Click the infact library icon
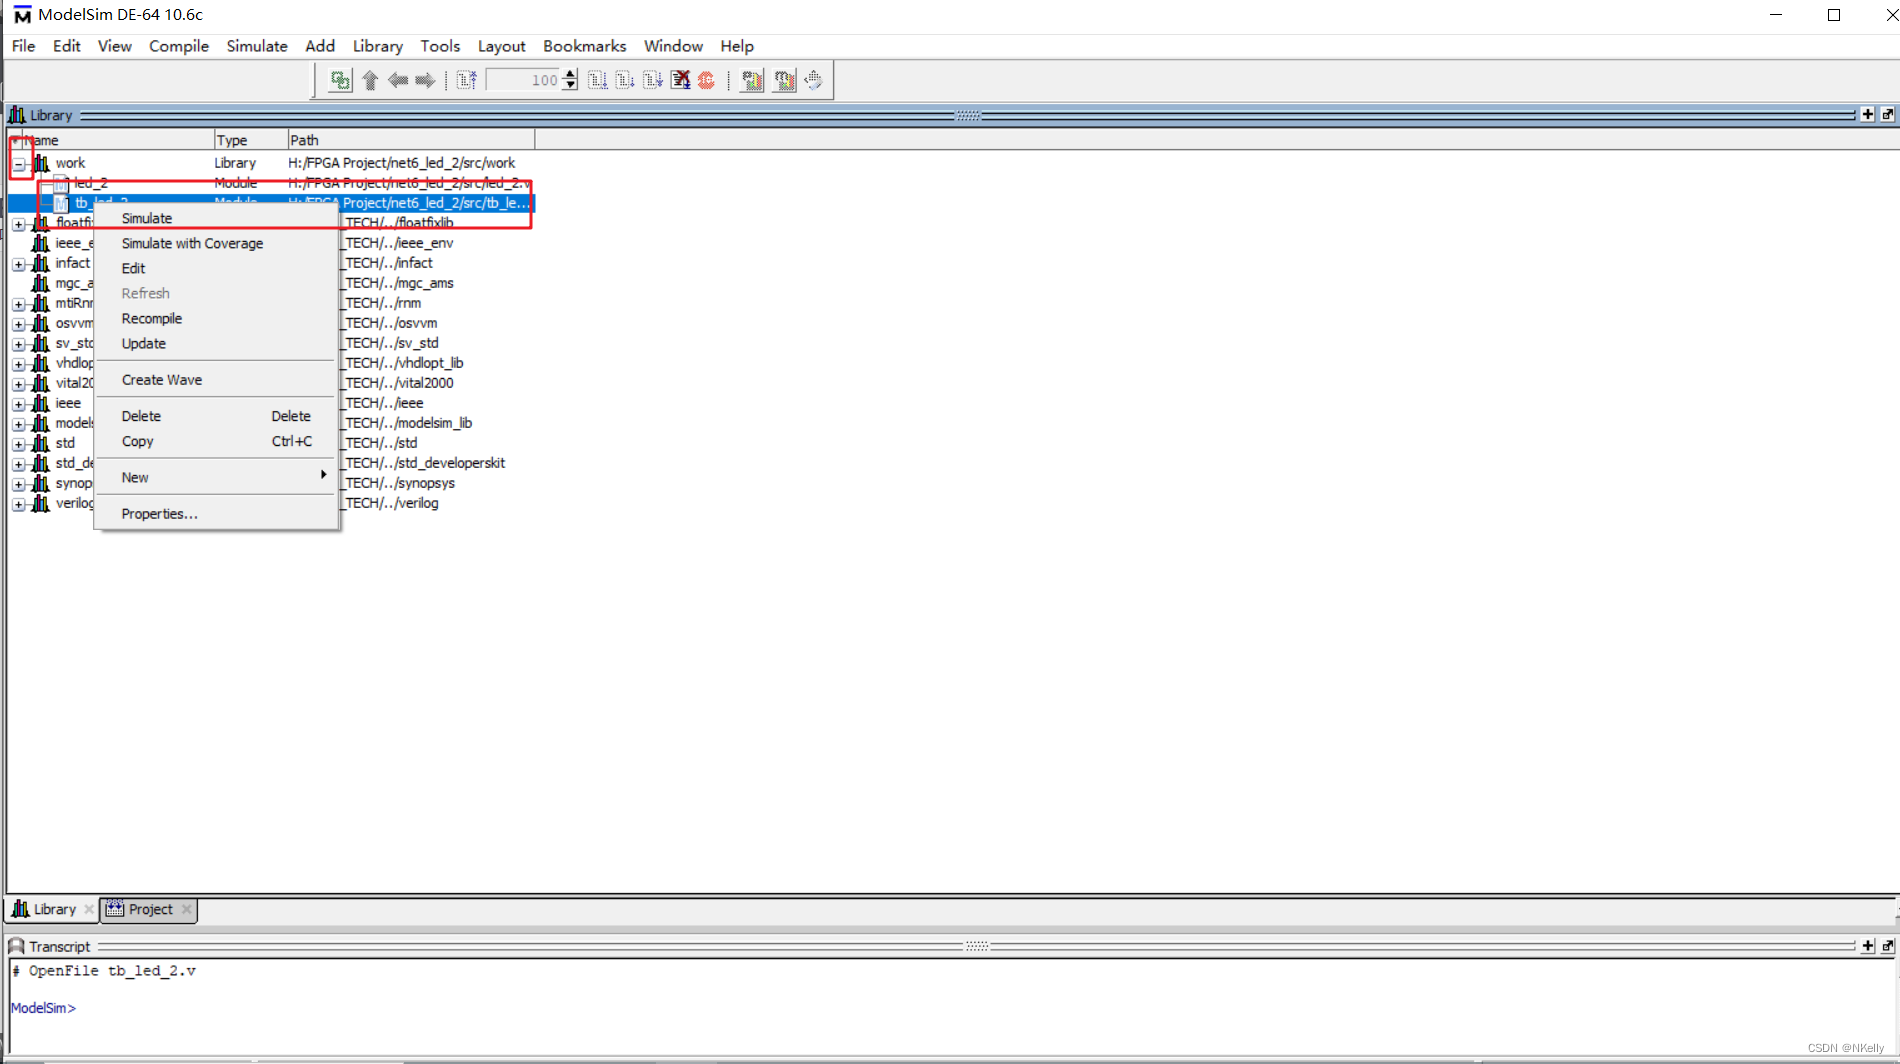The image size is (1900, 1064). [x=41, y=263]
